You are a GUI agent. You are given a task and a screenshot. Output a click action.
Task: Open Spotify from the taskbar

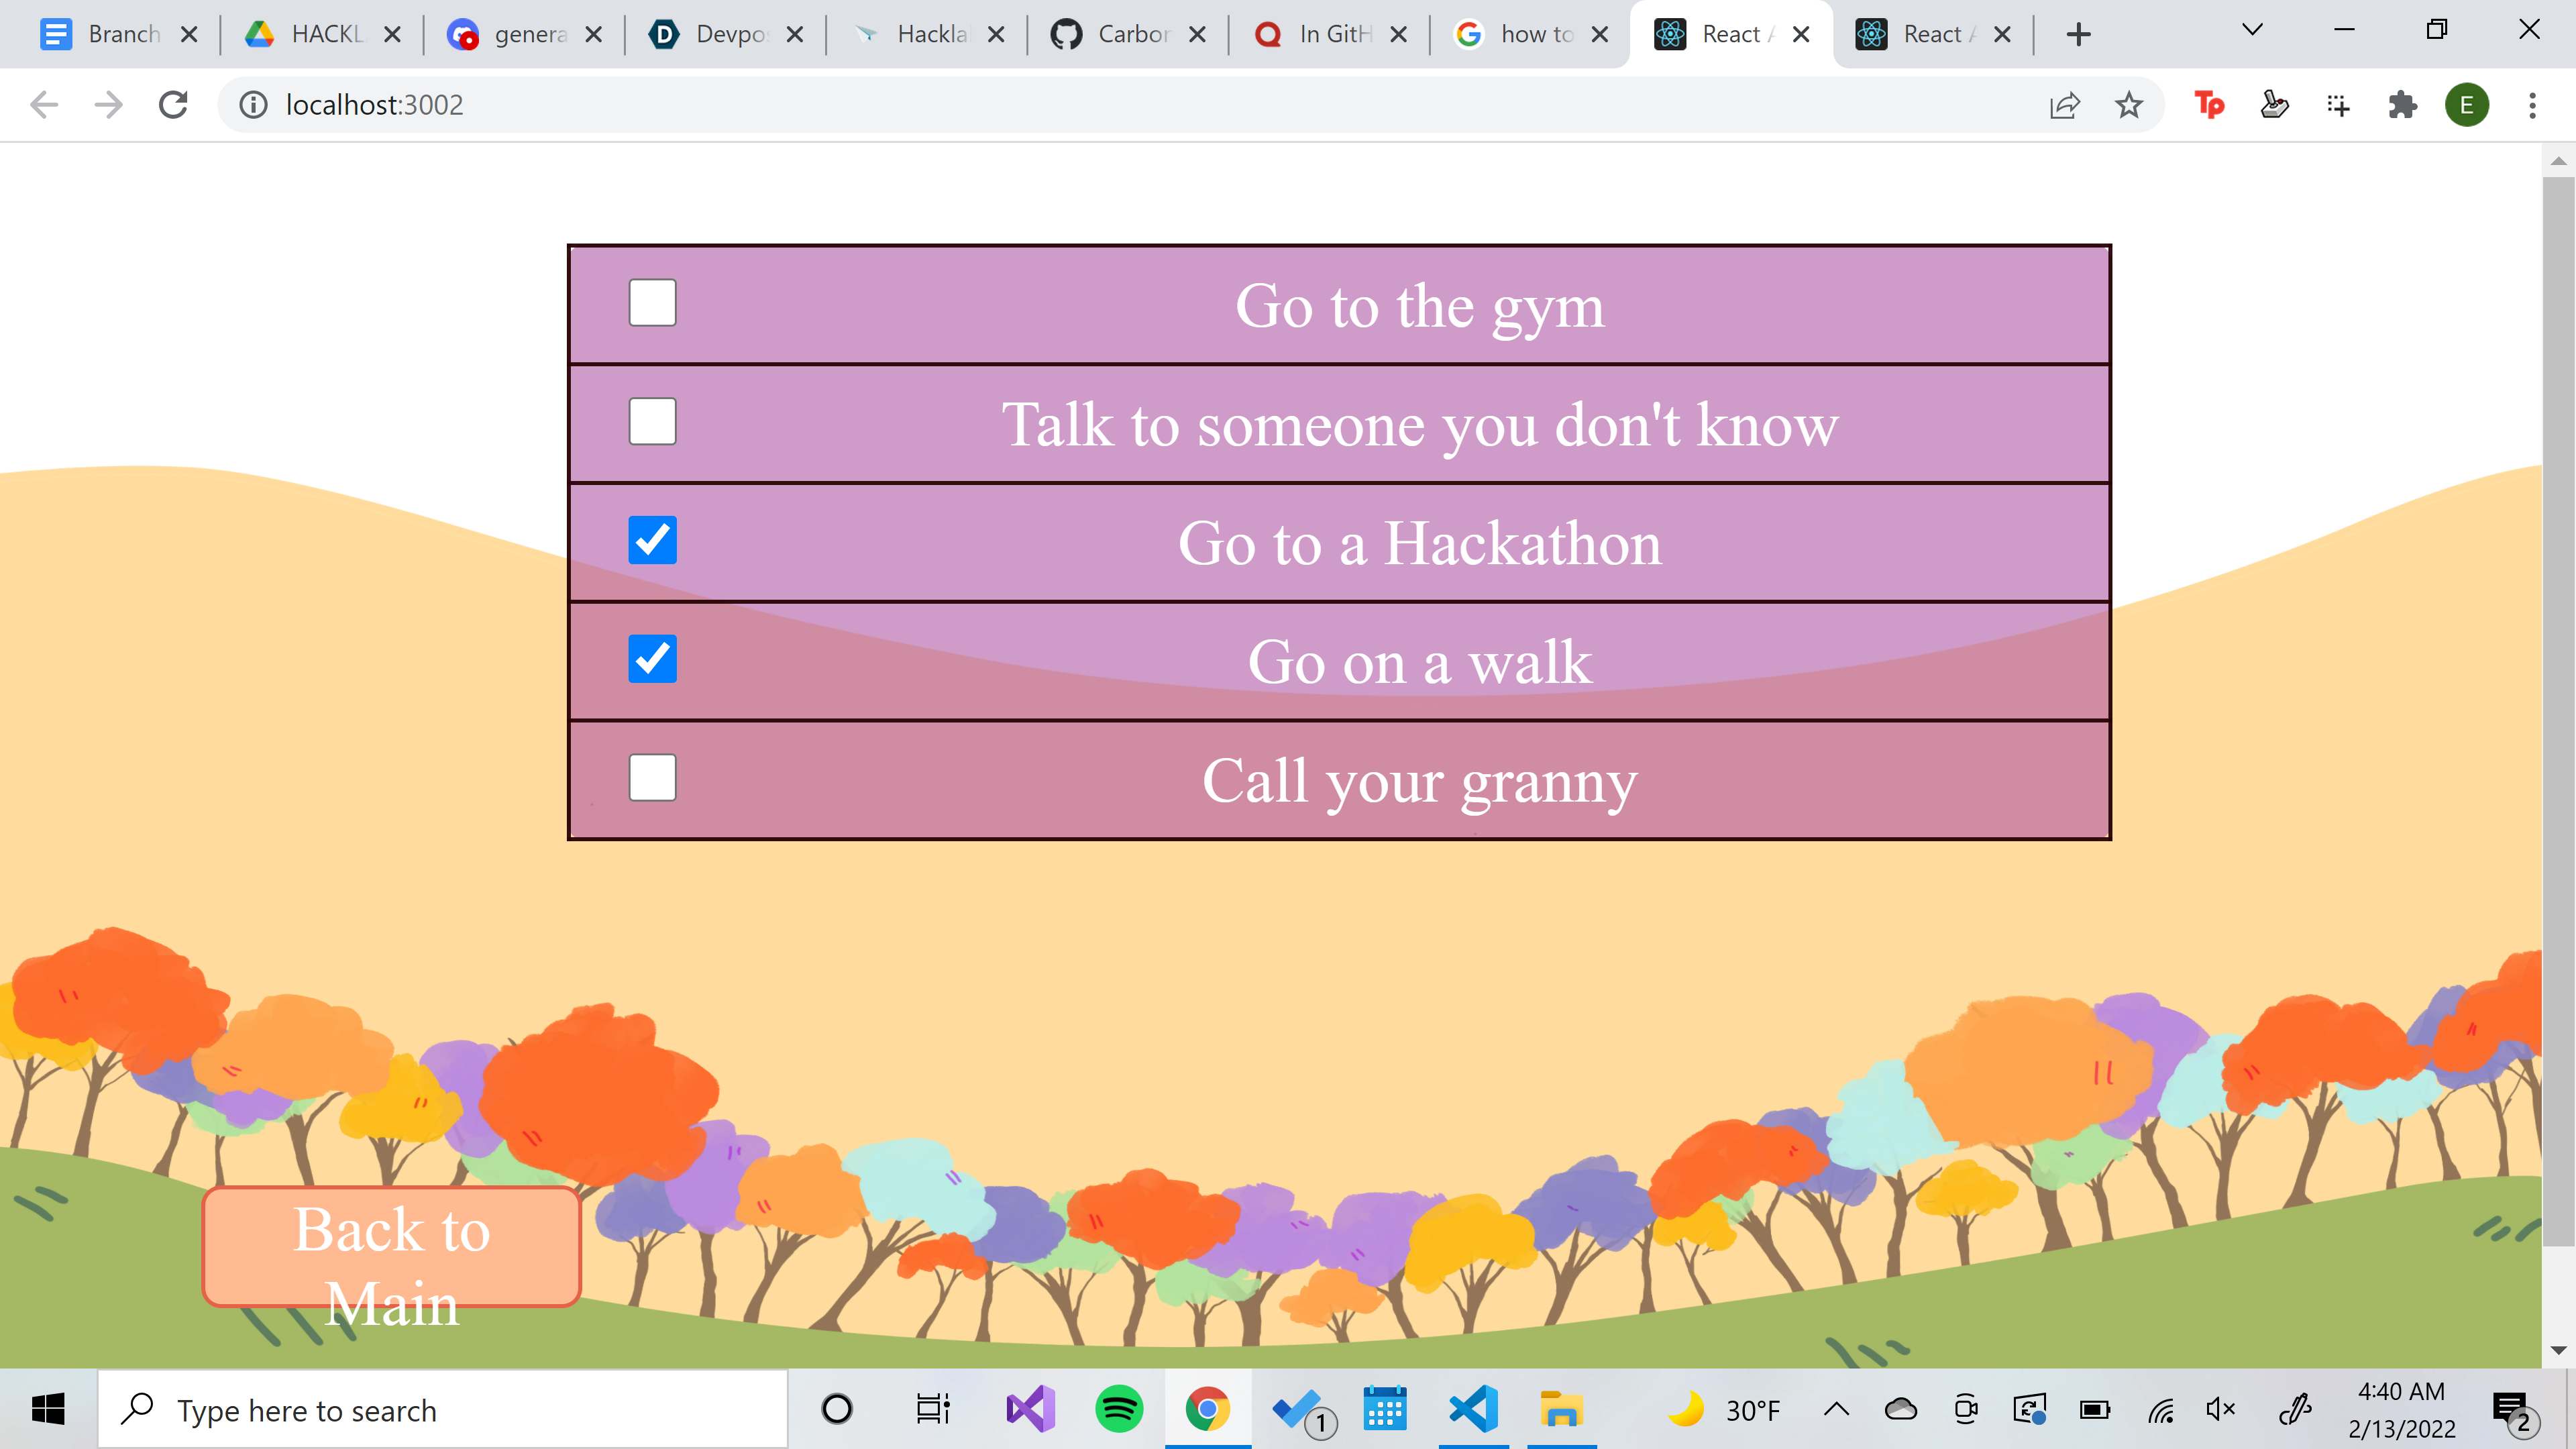[x=1119, y=1410]
